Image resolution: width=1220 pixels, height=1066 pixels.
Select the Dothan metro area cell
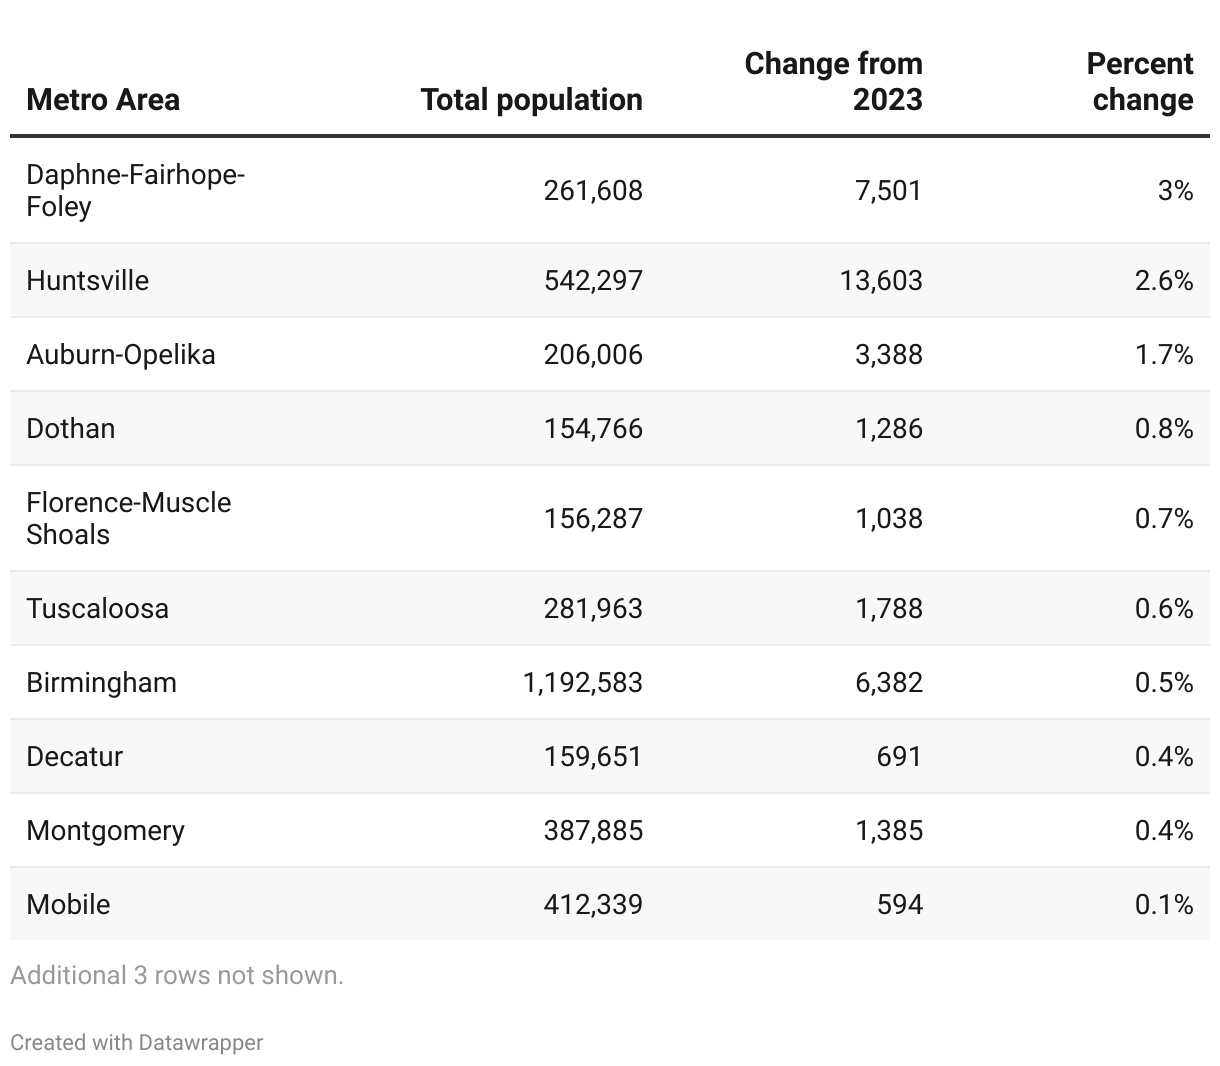pyautogui.click(x=71, y=428)
